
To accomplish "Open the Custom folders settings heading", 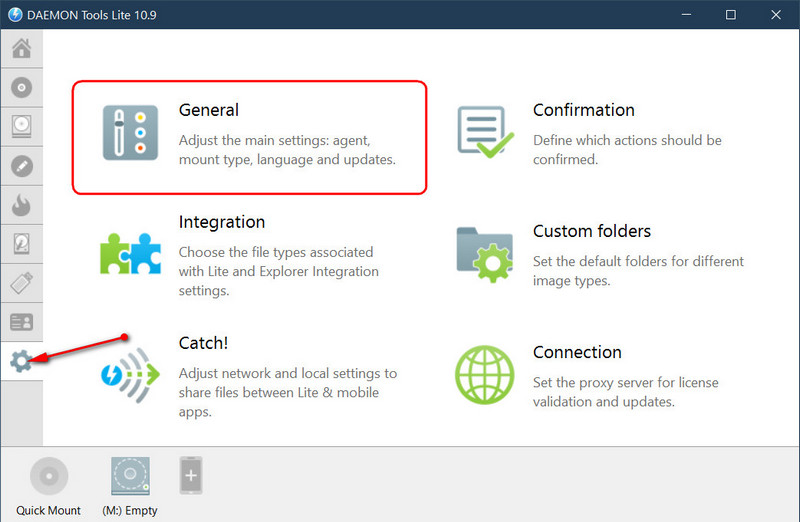I will coord(592,231).
